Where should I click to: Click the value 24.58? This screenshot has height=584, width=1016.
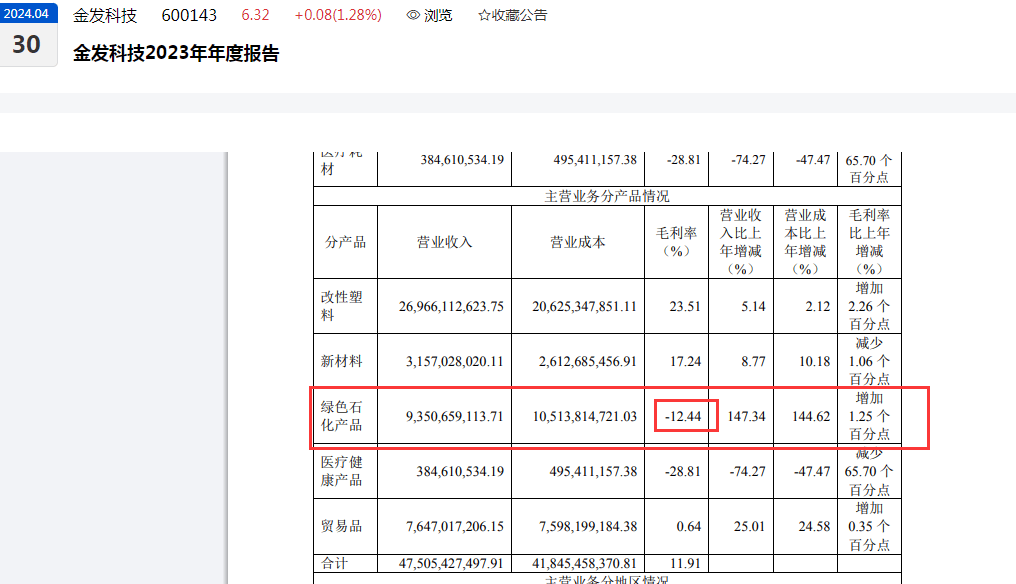814,527
